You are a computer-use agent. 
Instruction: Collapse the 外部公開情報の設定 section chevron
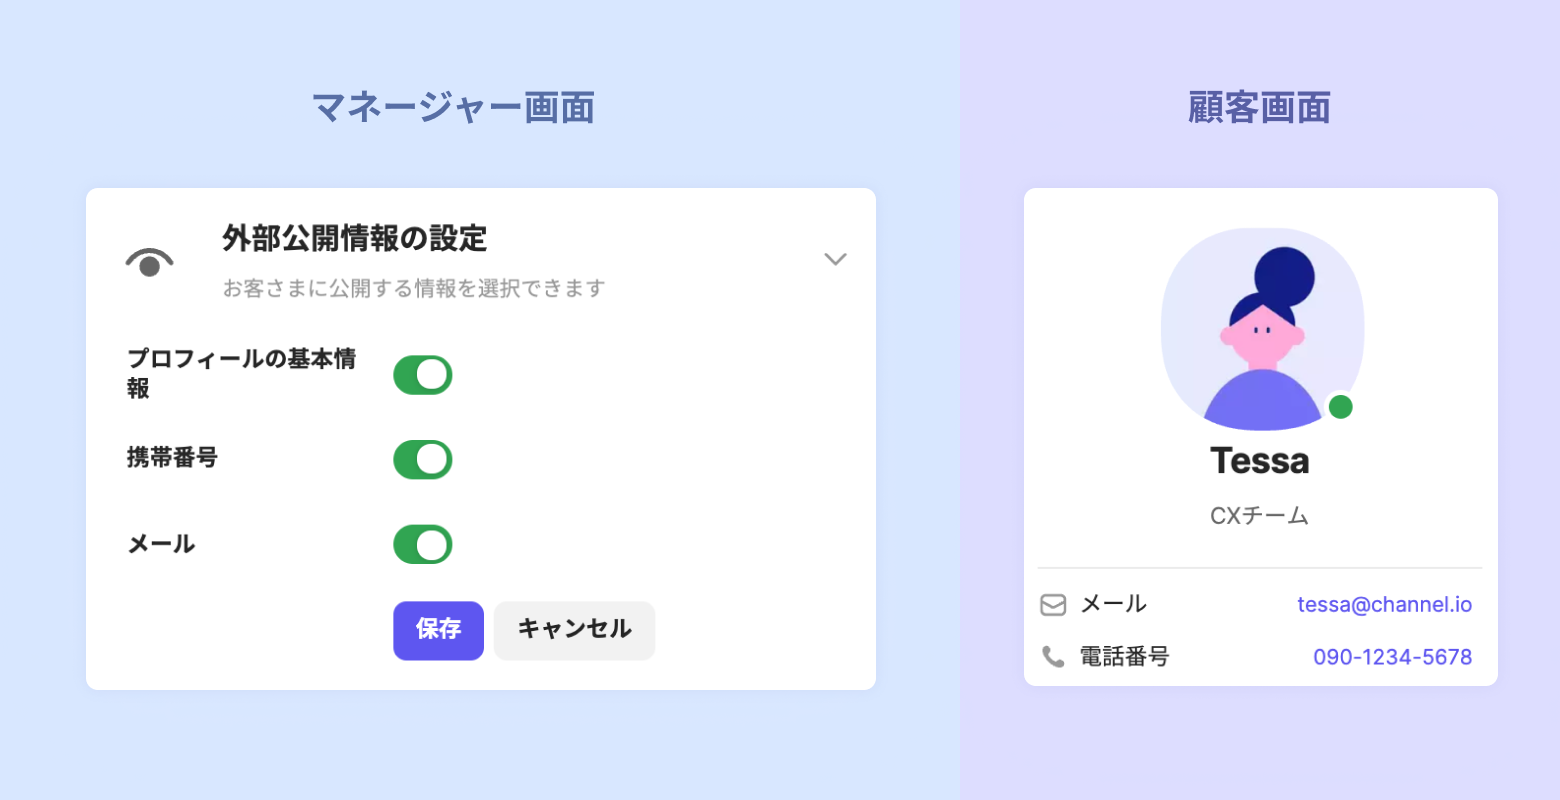[835, 259]
